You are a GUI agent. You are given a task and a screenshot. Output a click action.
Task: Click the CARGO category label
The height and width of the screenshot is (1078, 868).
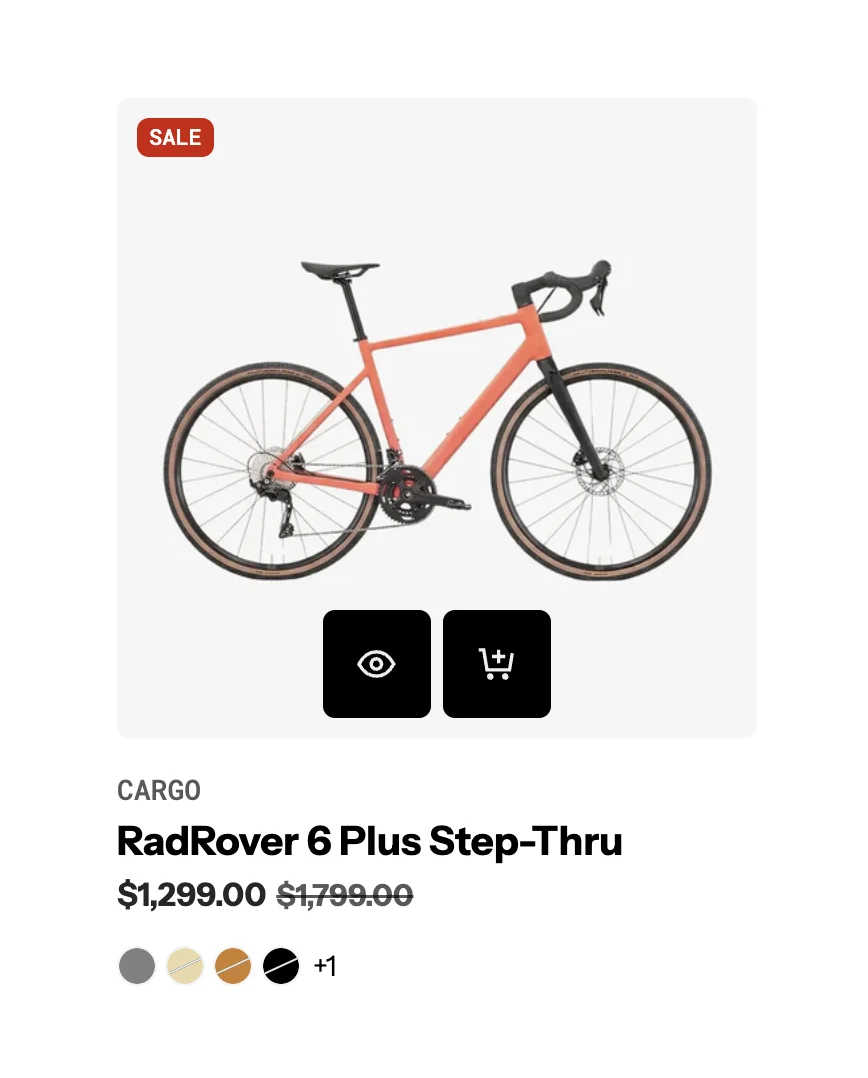[159, 790]
